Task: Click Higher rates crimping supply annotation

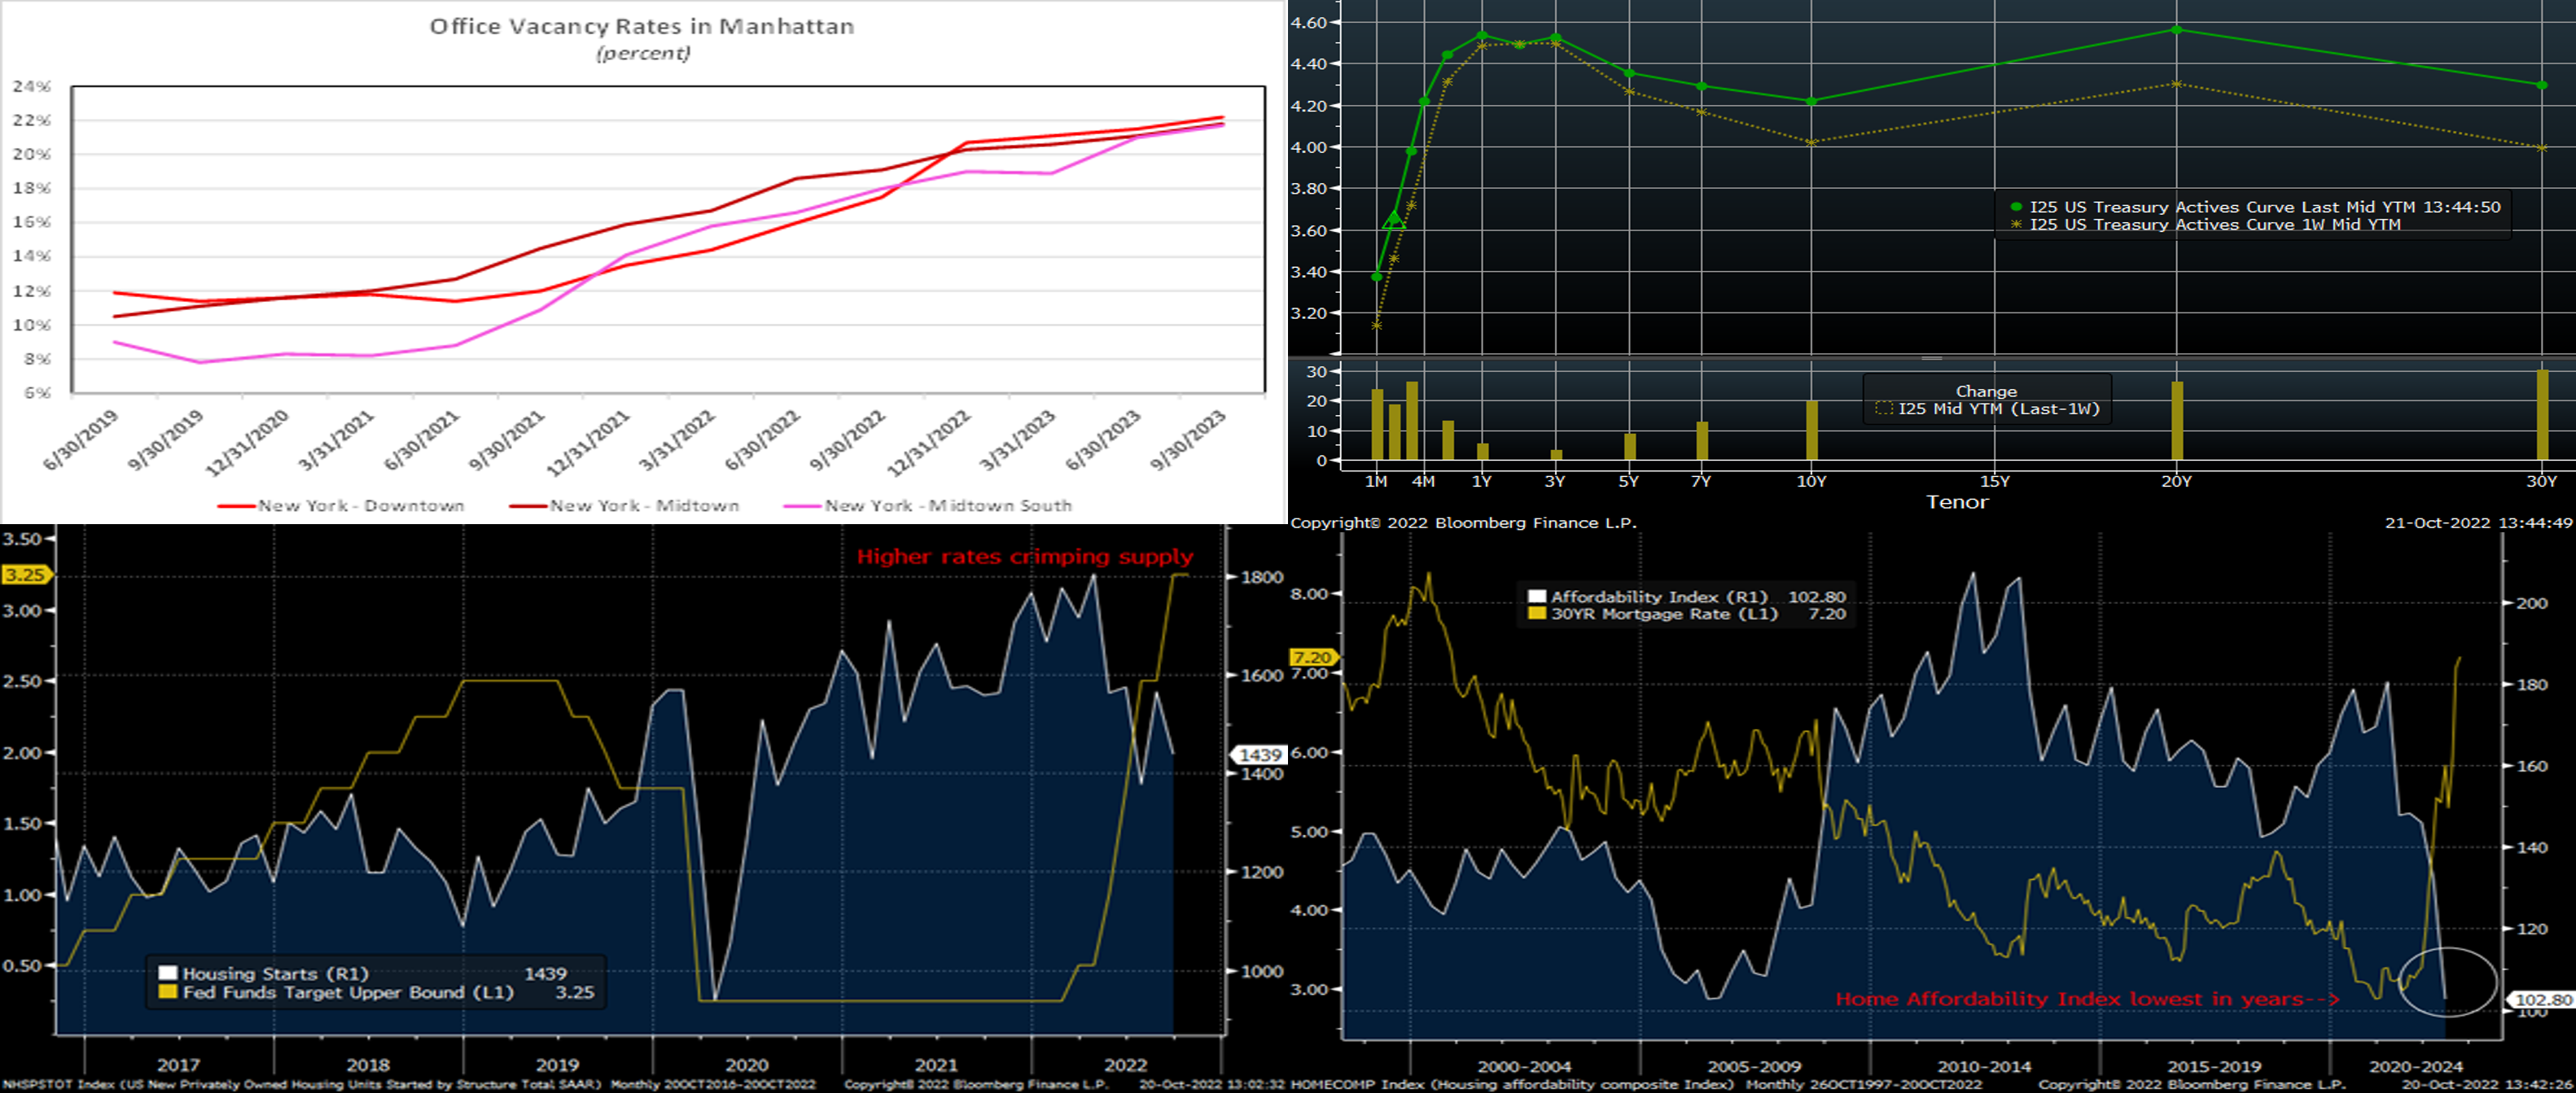Action: [x=1024, y=557]
